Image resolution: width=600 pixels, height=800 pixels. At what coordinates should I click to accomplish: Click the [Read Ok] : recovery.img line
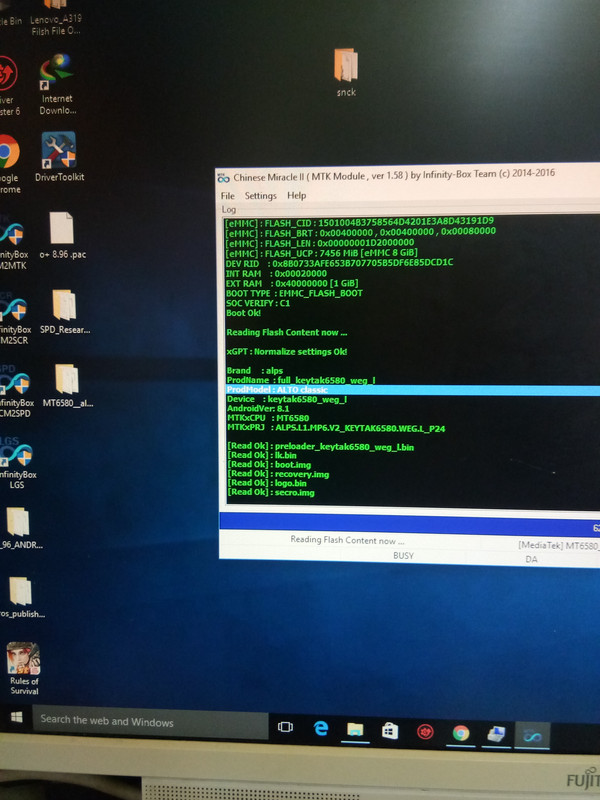(x=278, y=474)
